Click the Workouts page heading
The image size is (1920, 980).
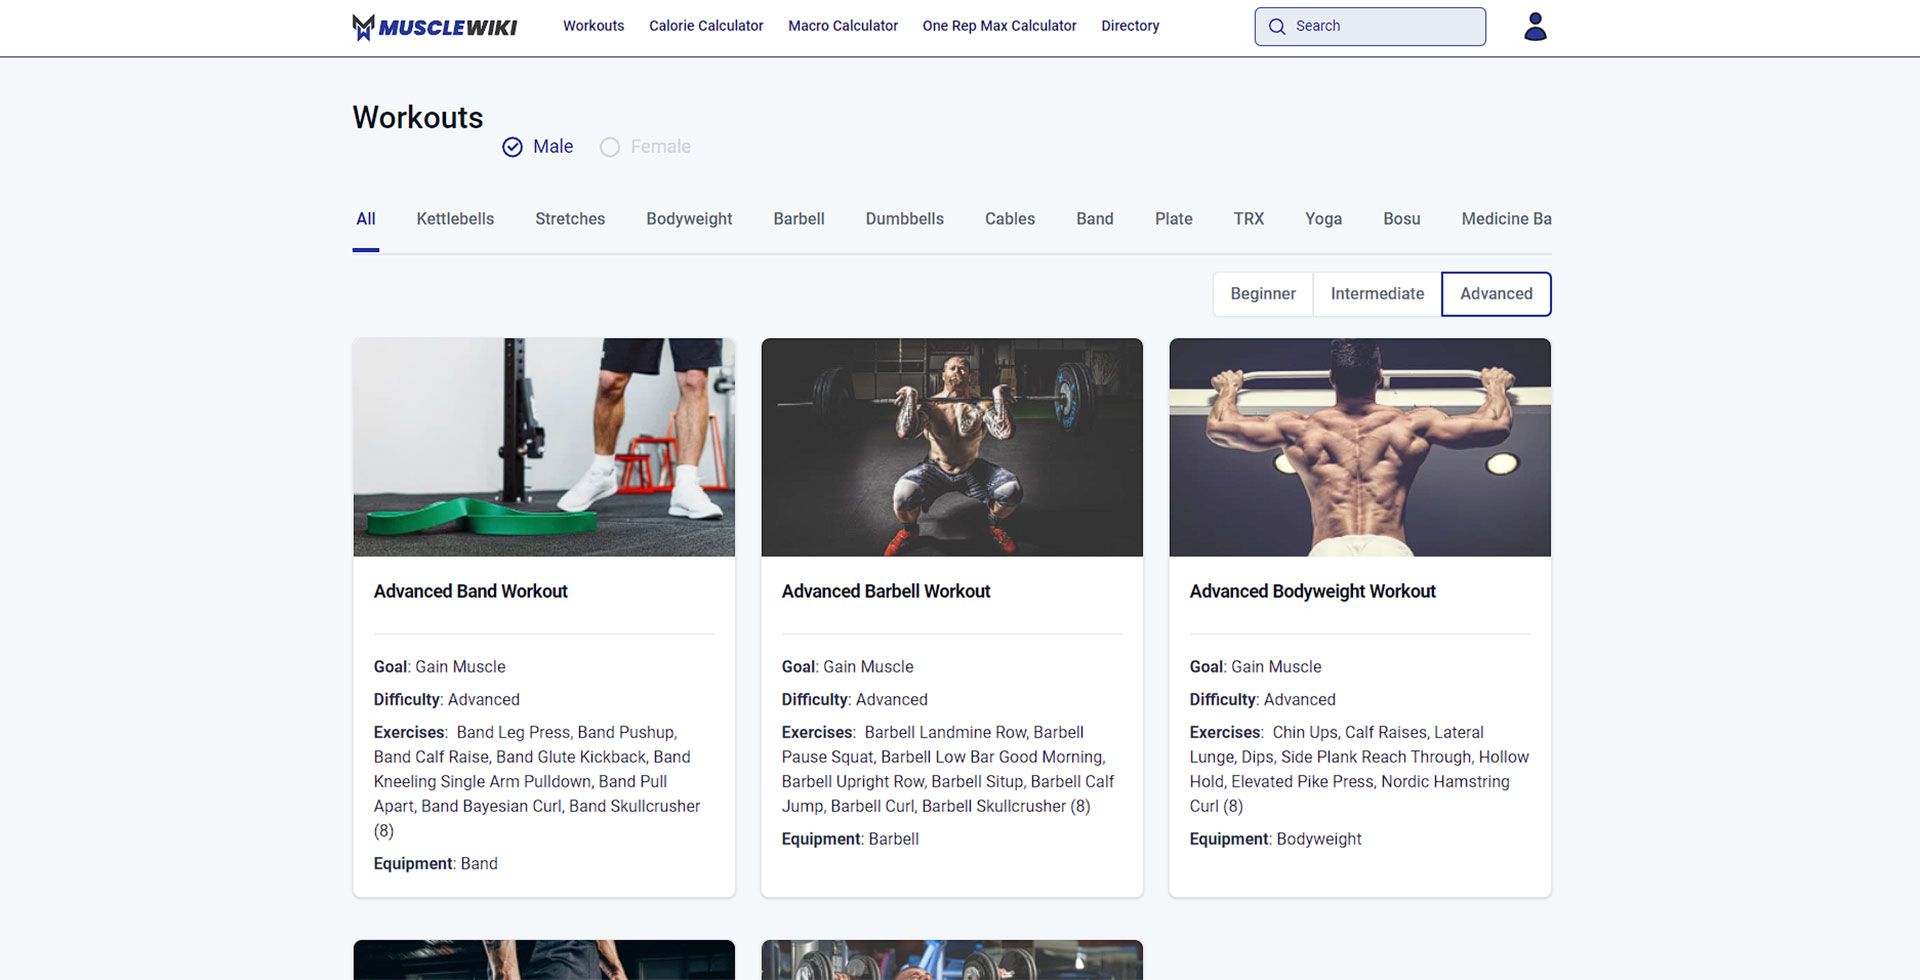[x=418, y=117]
